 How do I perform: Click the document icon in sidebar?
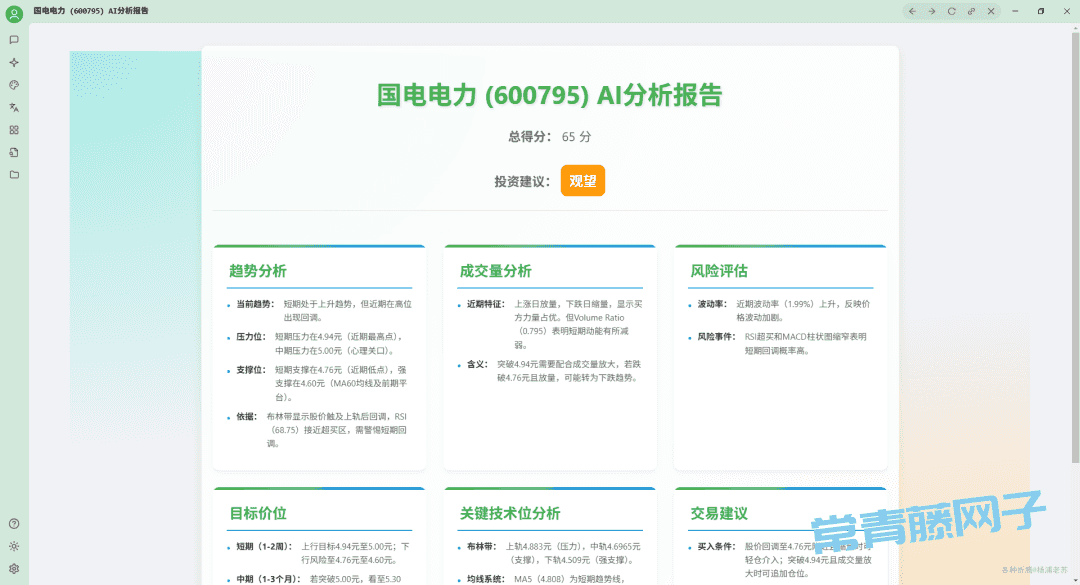coord(14,152)
